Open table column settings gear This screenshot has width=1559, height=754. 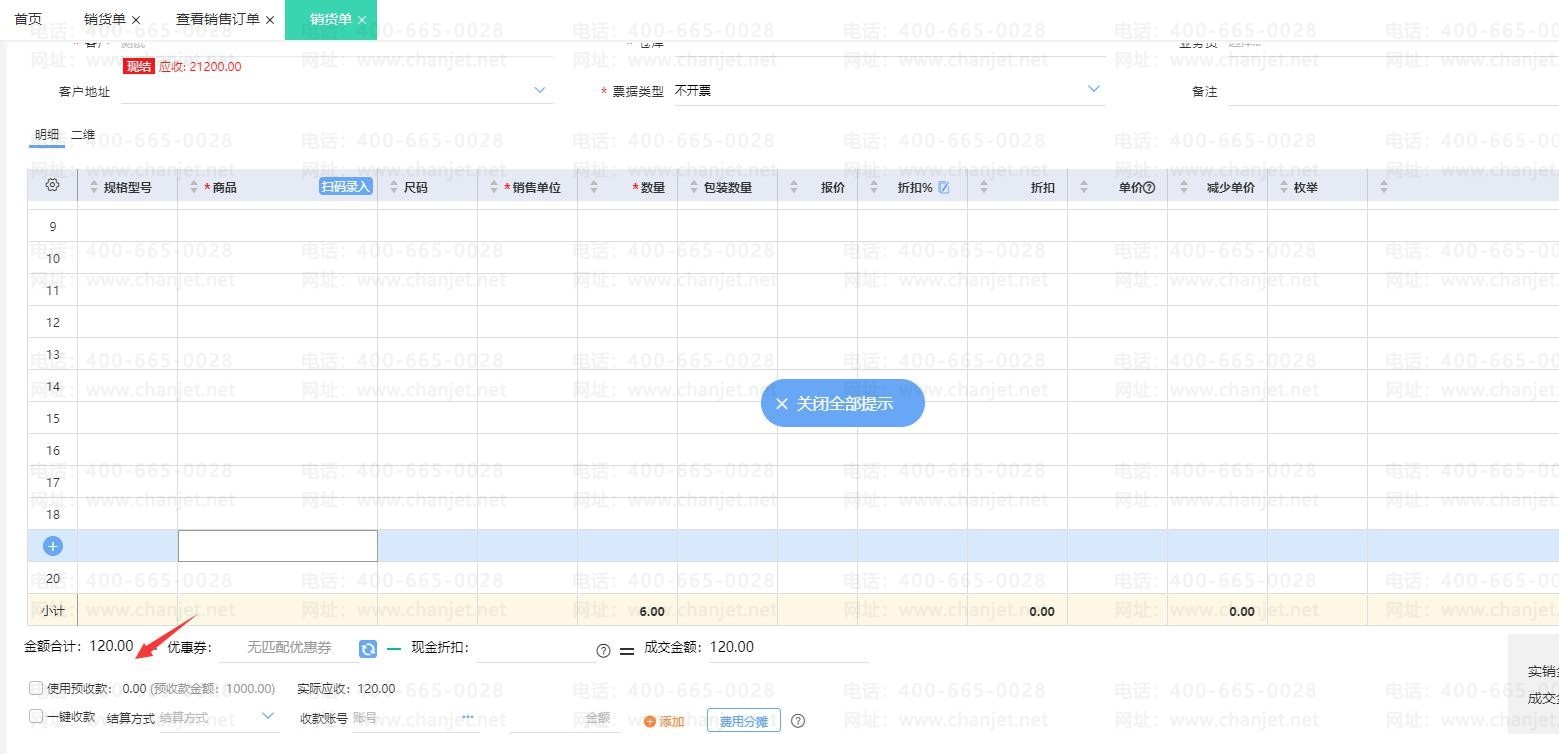pos(53,186)
